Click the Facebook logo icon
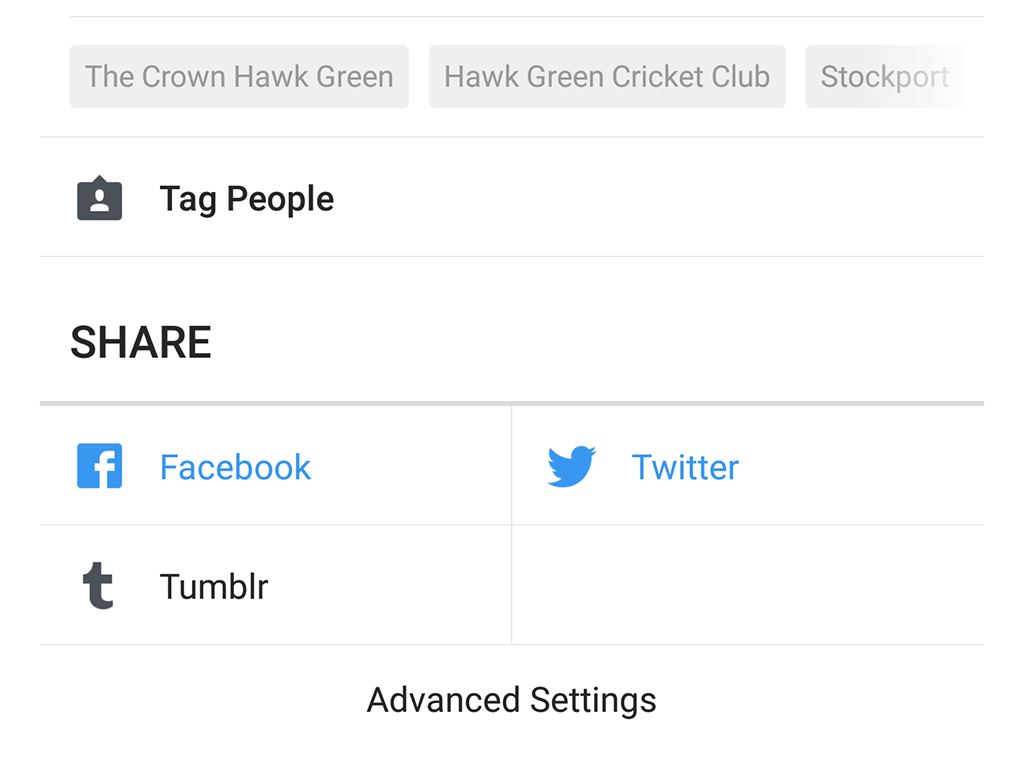1024x768 pixels. click(99, 466)
